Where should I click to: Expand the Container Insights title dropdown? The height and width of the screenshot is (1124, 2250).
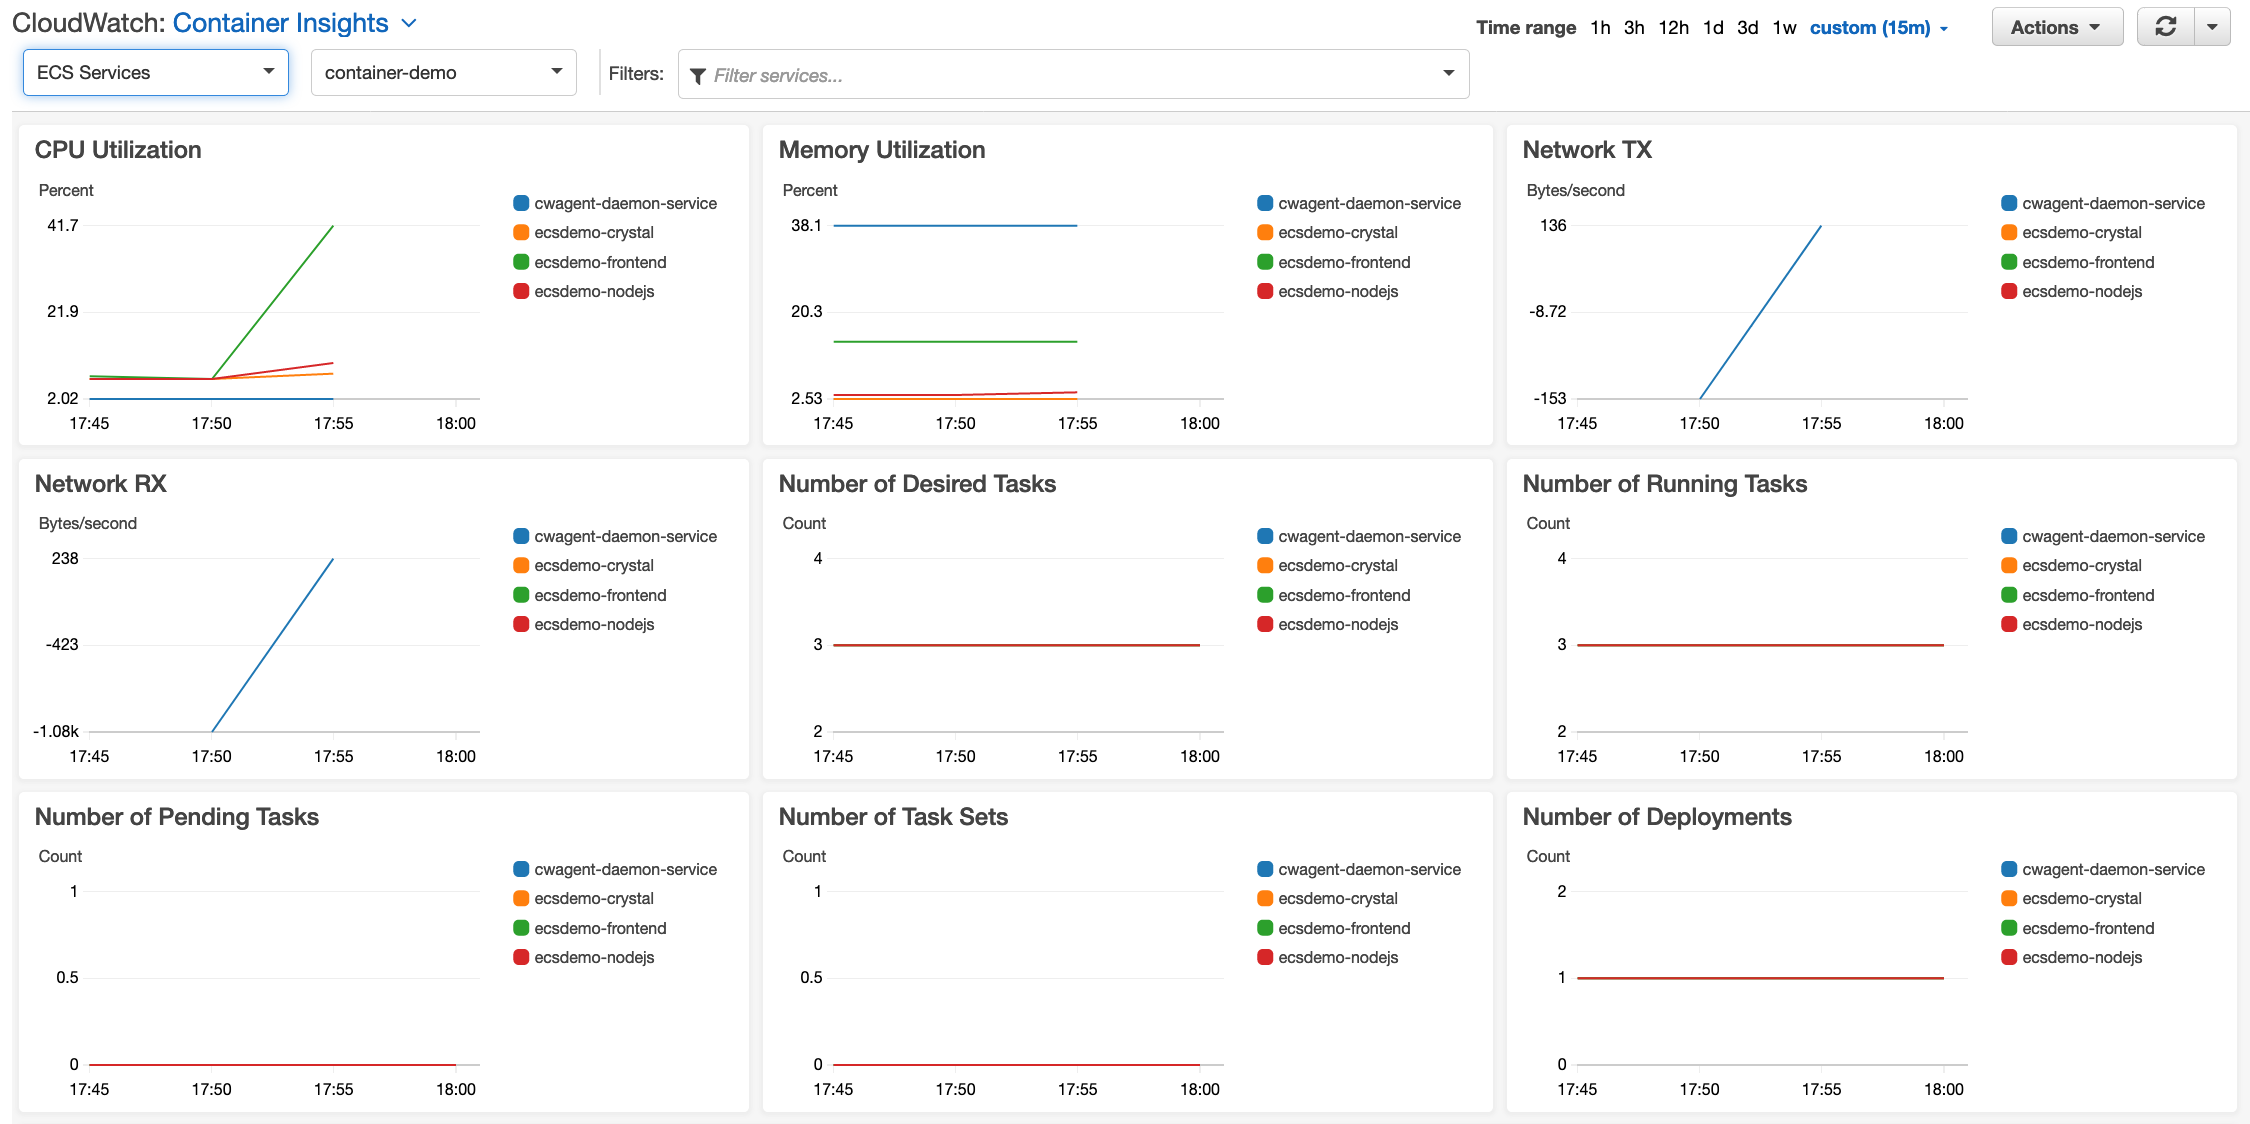(409, 23)
